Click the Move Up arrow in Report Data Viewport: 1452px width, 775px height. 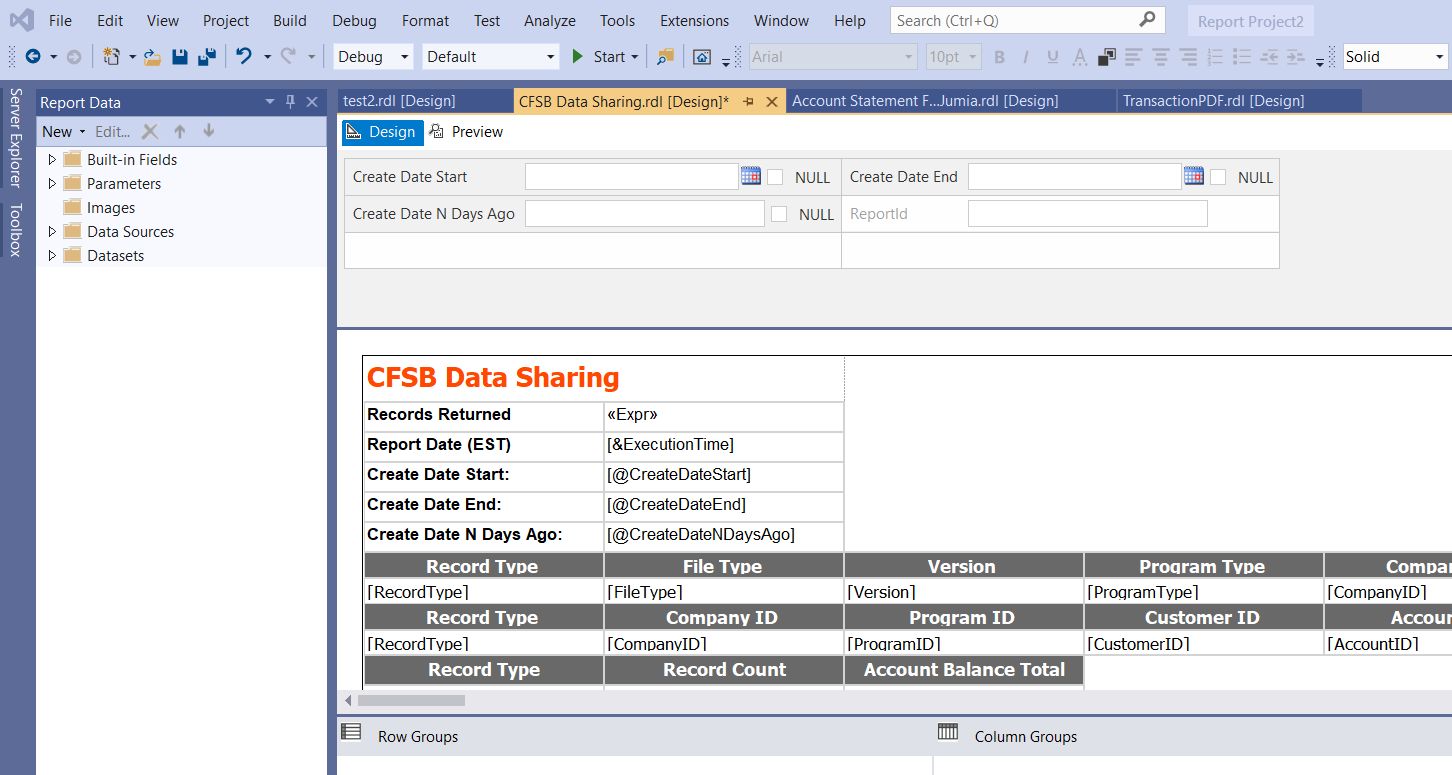click(180, 131)
